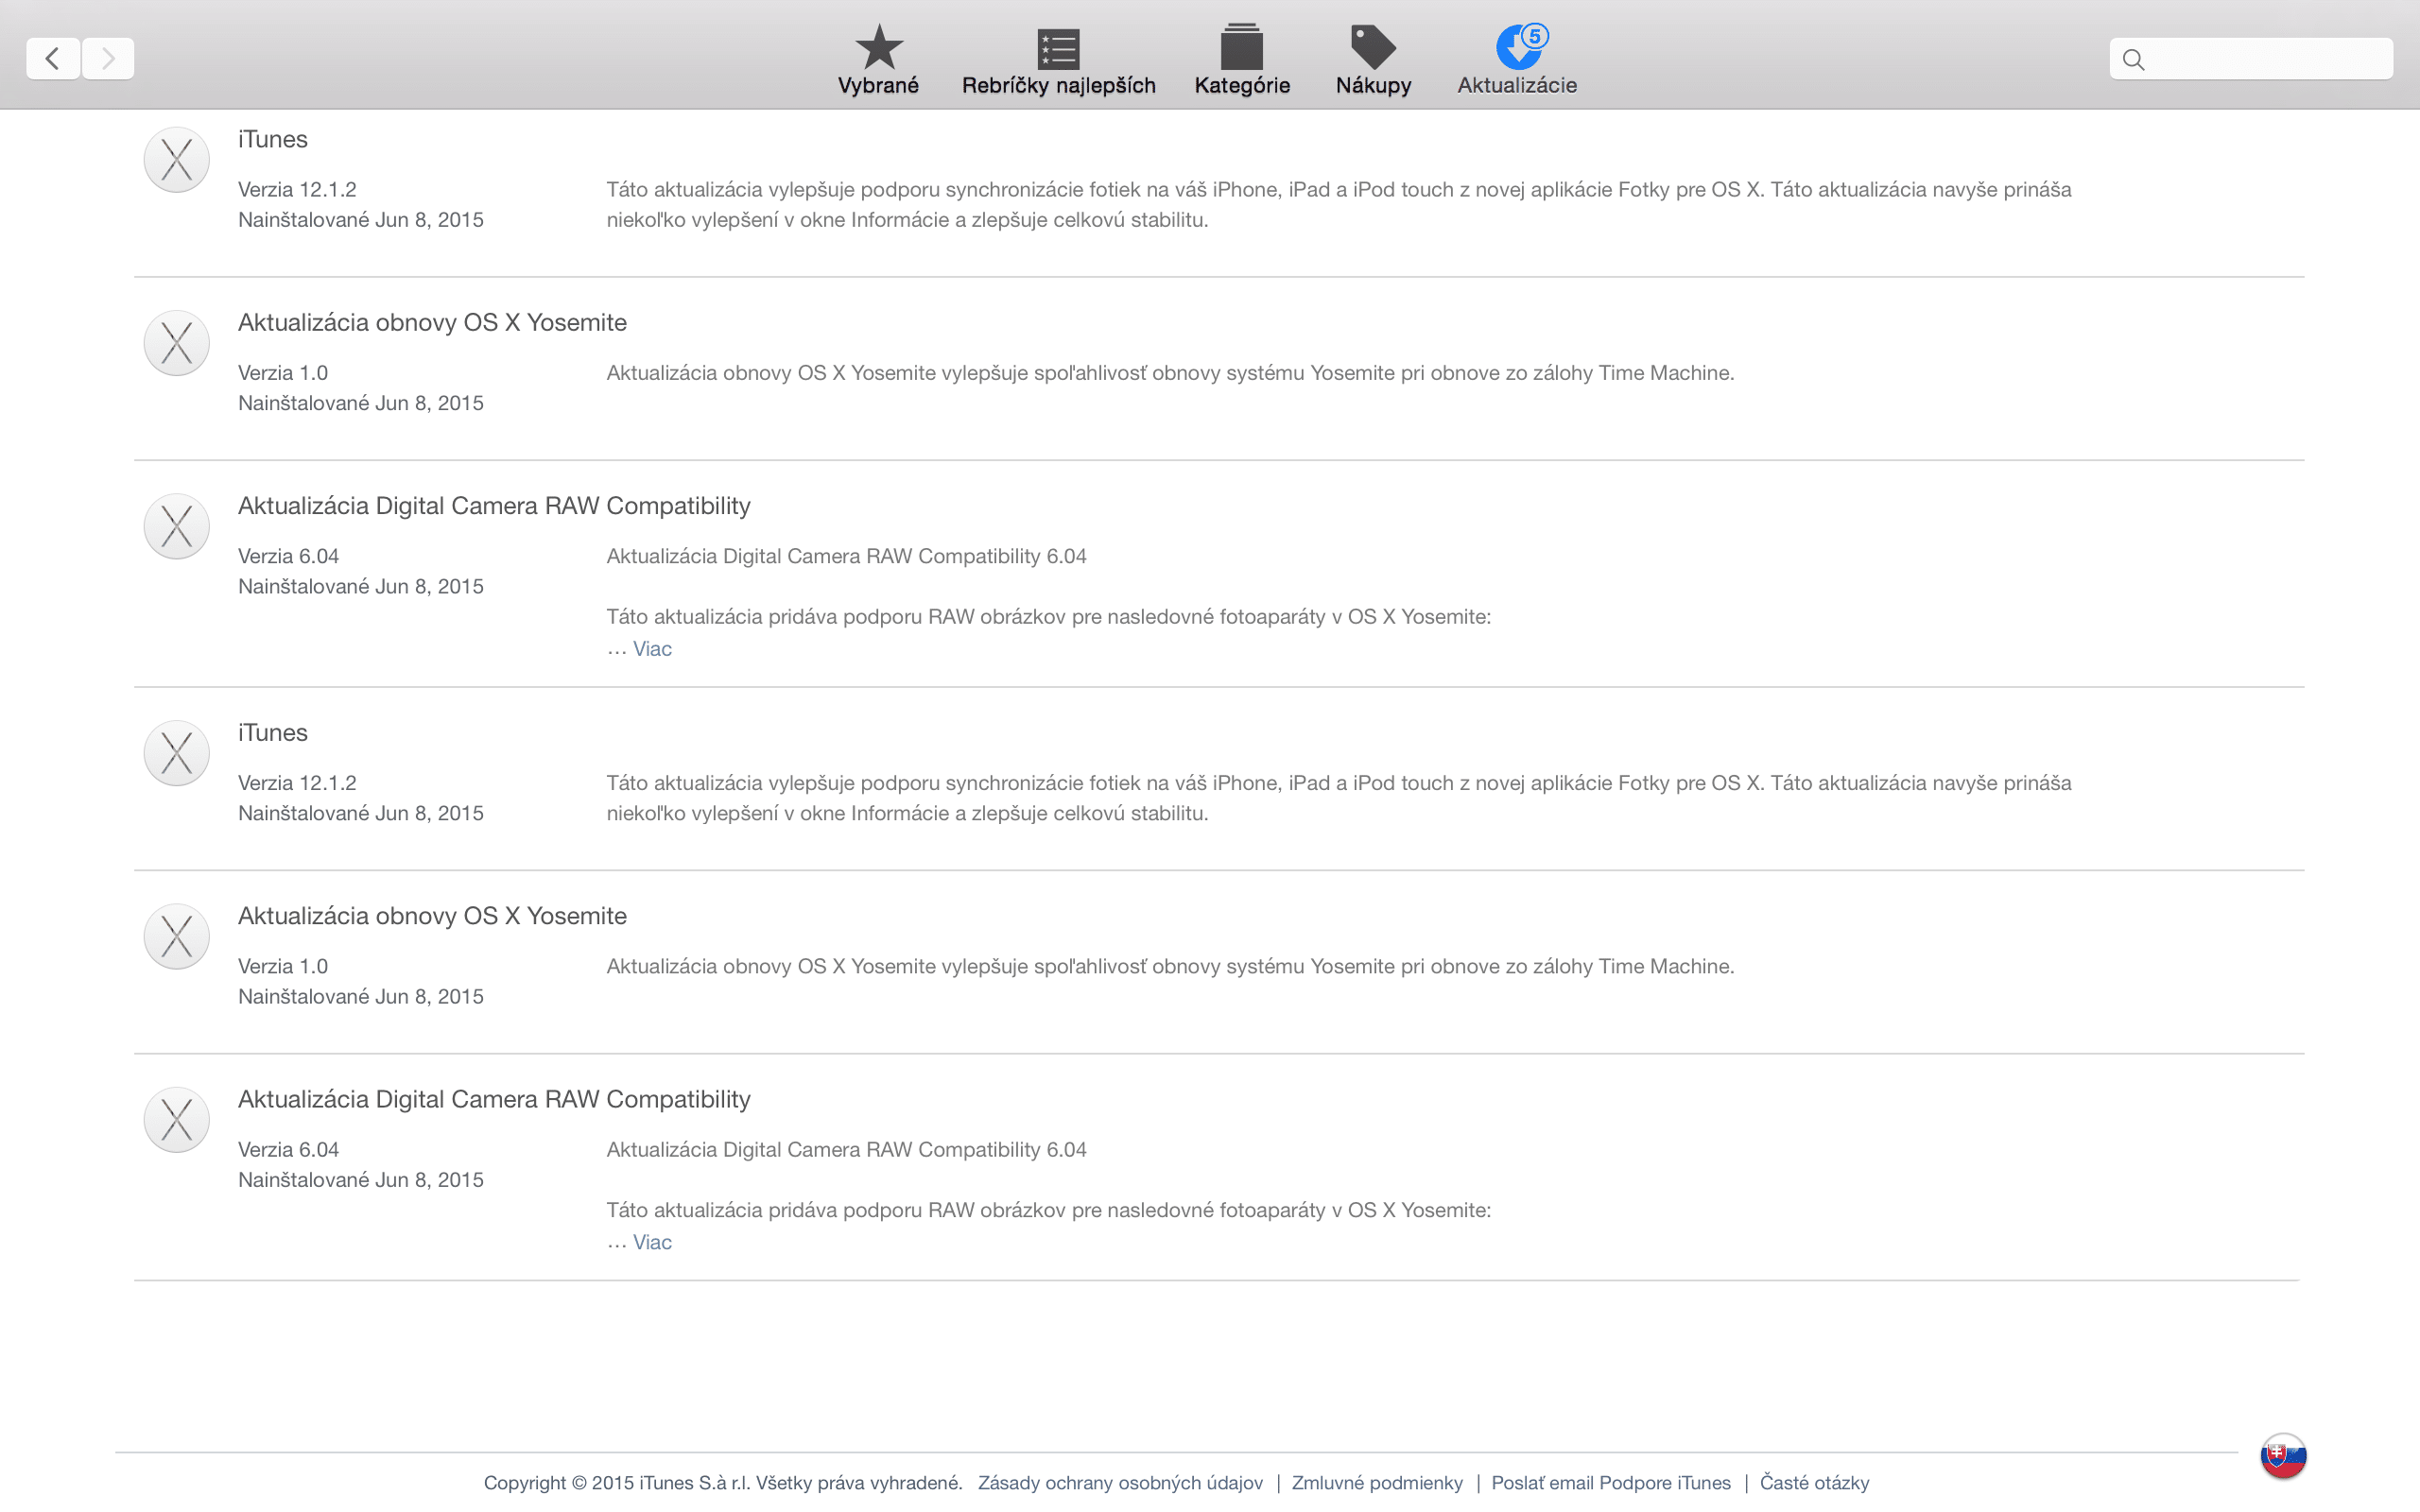Go back with the left arrow button
The height and width of the screenshot is (1512, 2420).
point(53,58)
